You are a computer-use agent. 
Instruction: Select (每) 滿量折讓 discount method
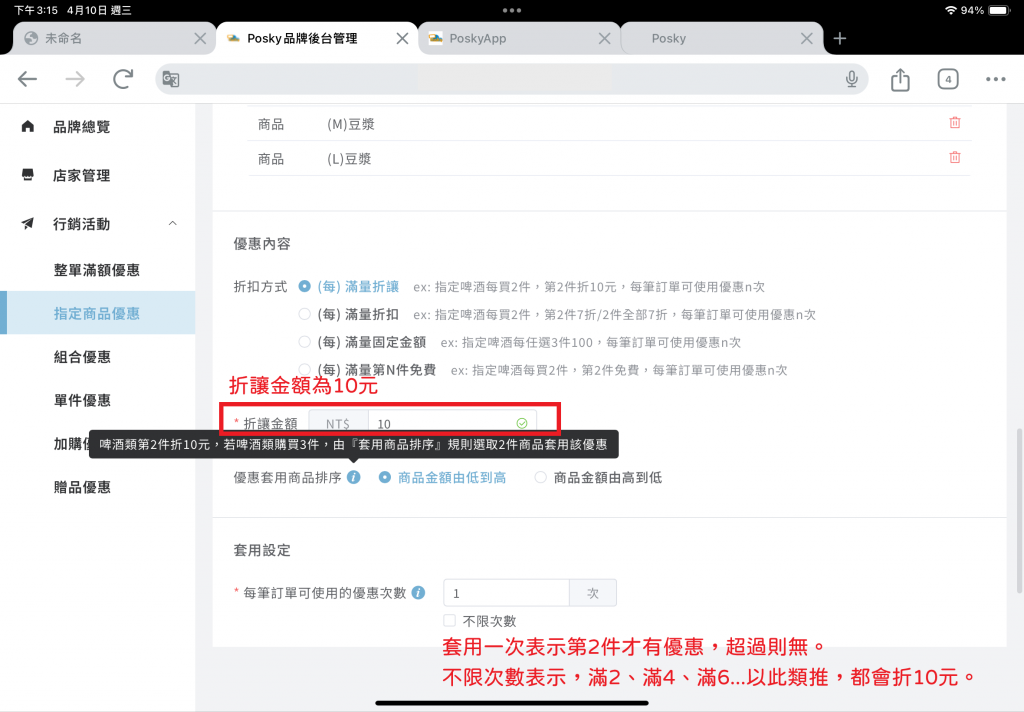[304, 286]
